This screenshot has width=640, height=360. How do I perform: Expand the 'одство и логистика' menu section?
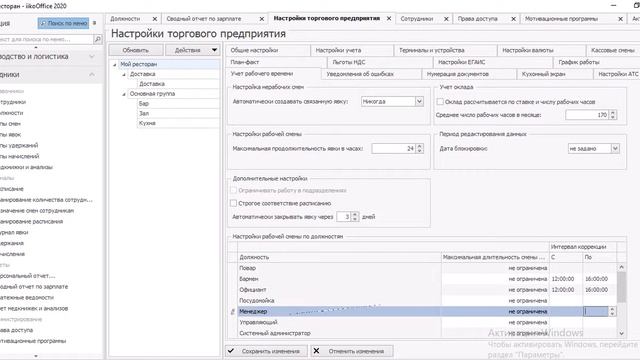pos(92,56)
